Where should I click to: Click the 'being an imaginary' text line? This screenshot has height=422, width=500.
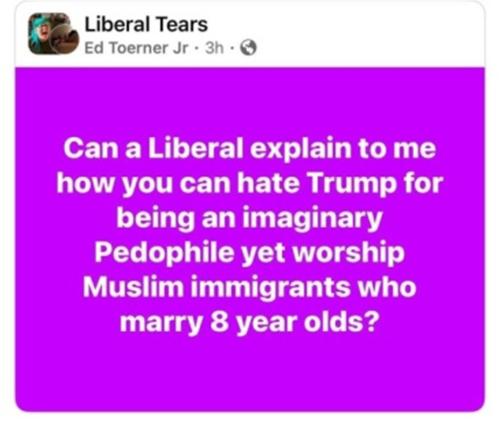click(x=249, y=218)
